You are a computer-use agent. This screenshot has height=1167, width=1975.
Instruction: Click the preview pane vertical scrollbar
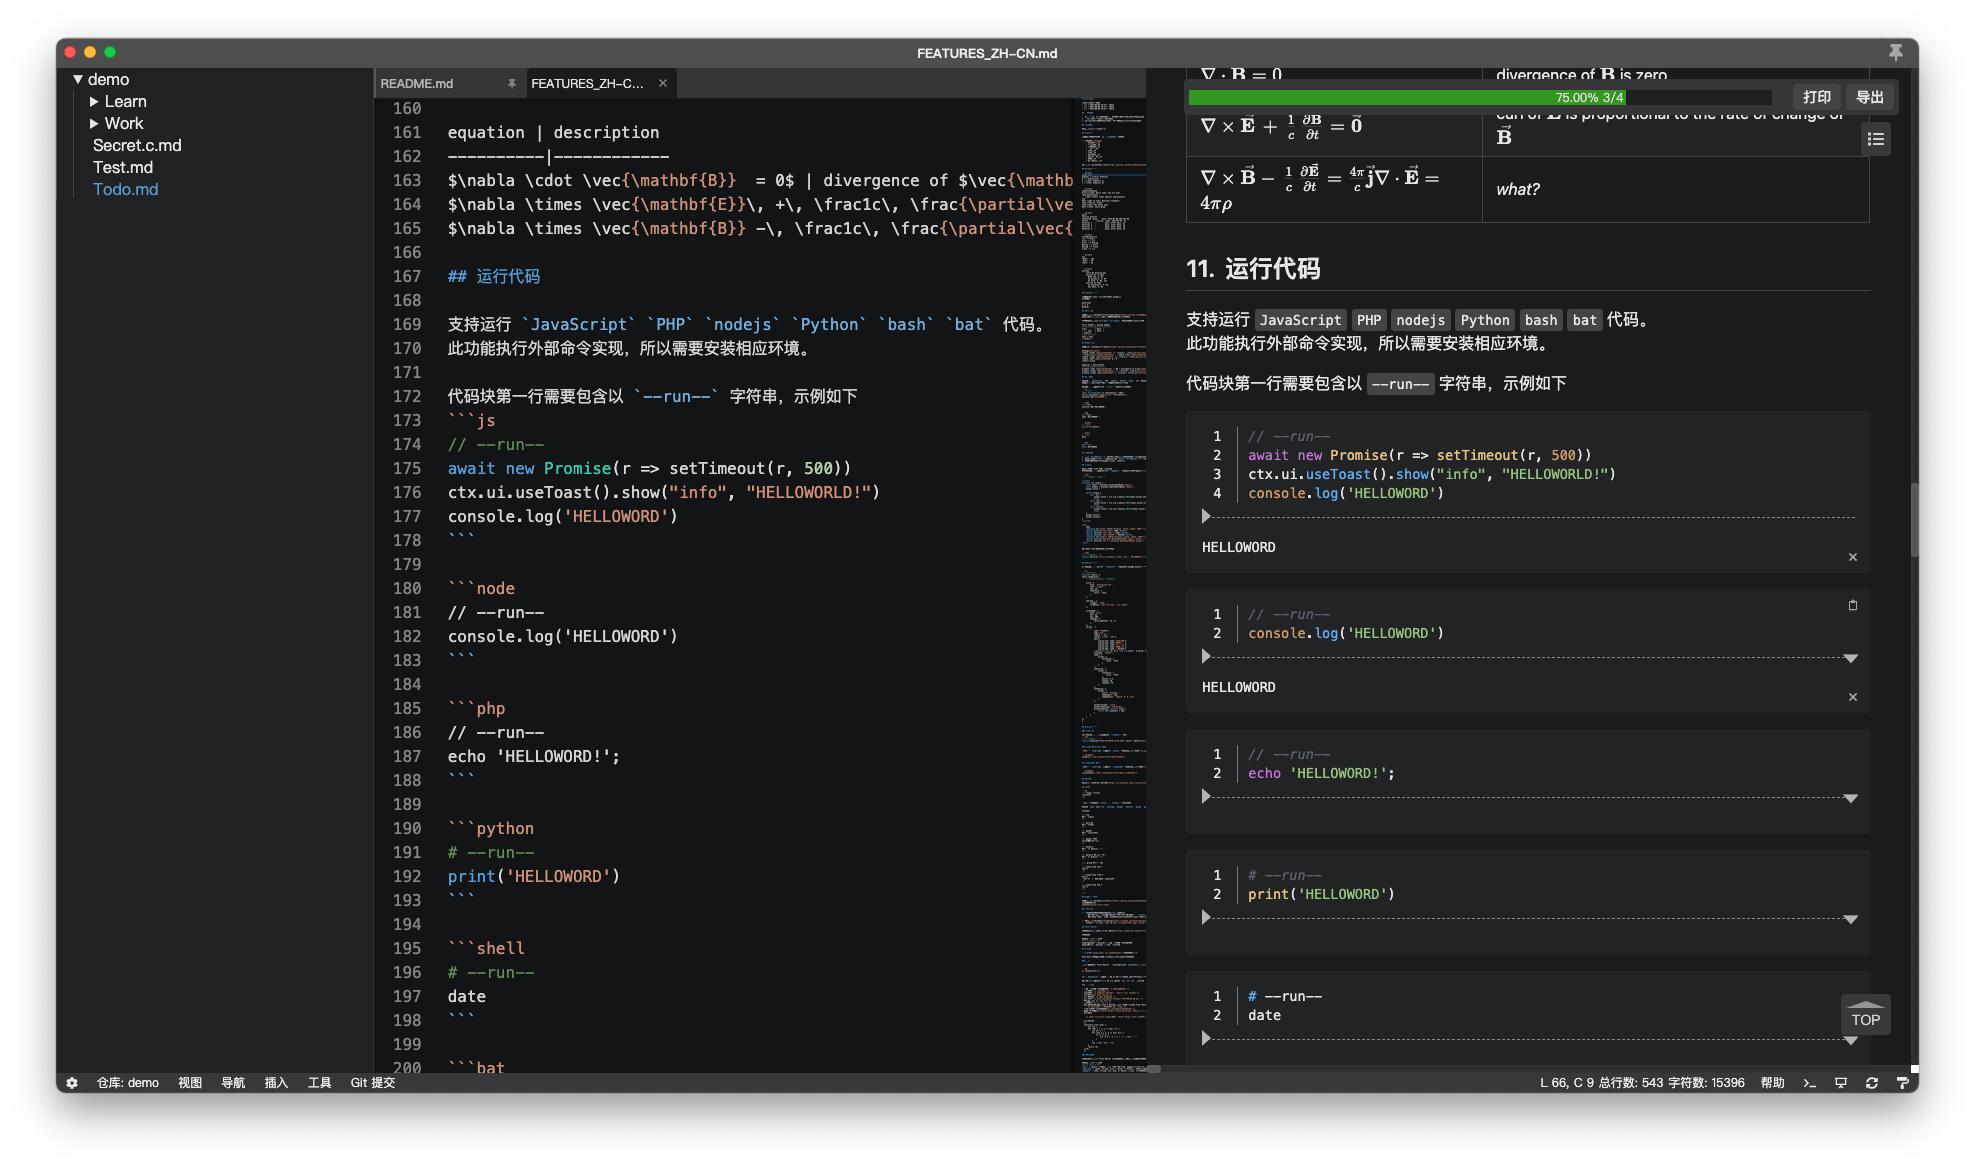click(x=1914, y=520)
